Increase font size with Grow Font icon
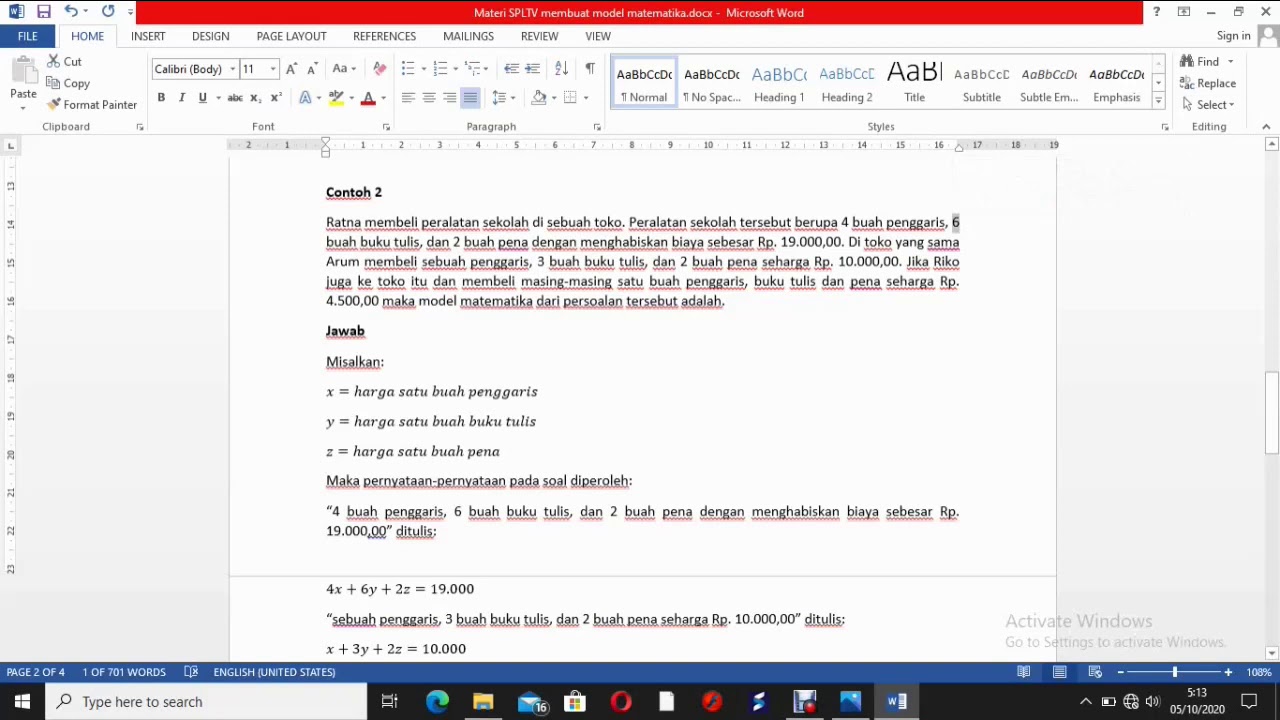 click(291, 69)
